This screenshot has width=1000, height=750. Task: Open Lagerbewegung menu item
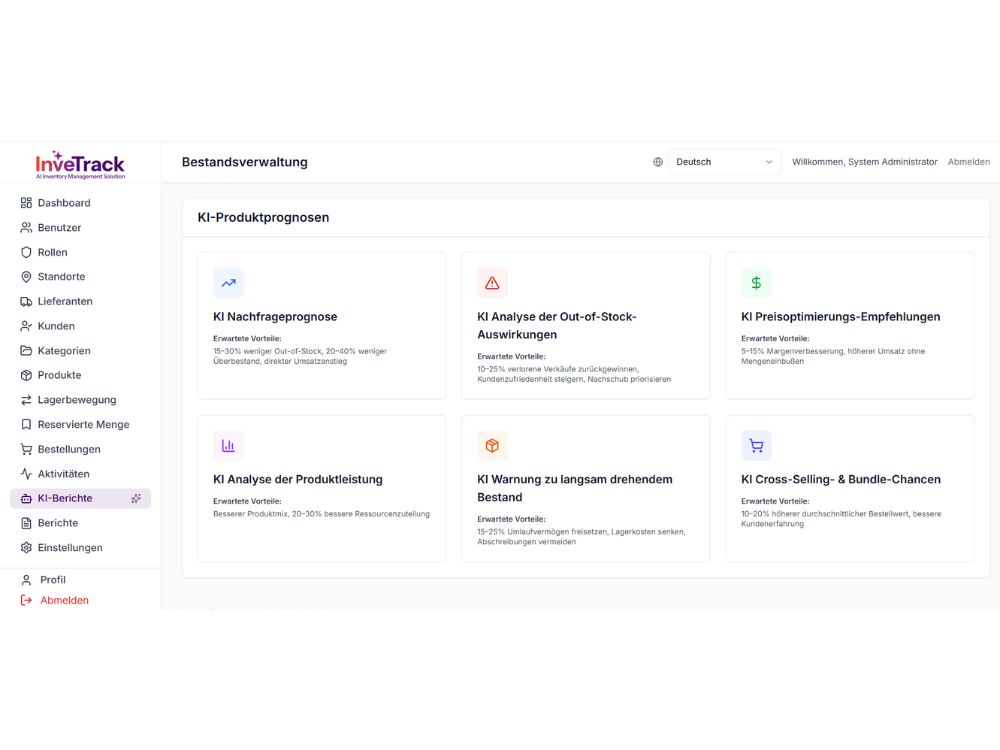80,400
